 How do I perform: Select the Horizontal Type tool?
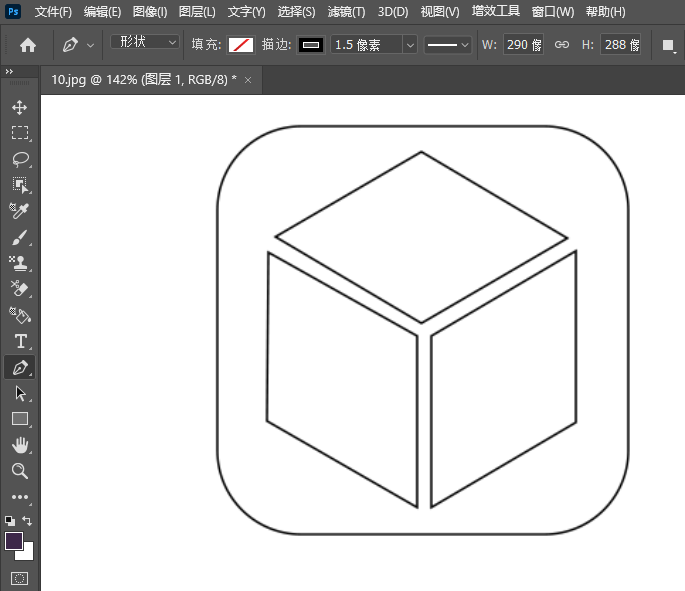[20, 341]
